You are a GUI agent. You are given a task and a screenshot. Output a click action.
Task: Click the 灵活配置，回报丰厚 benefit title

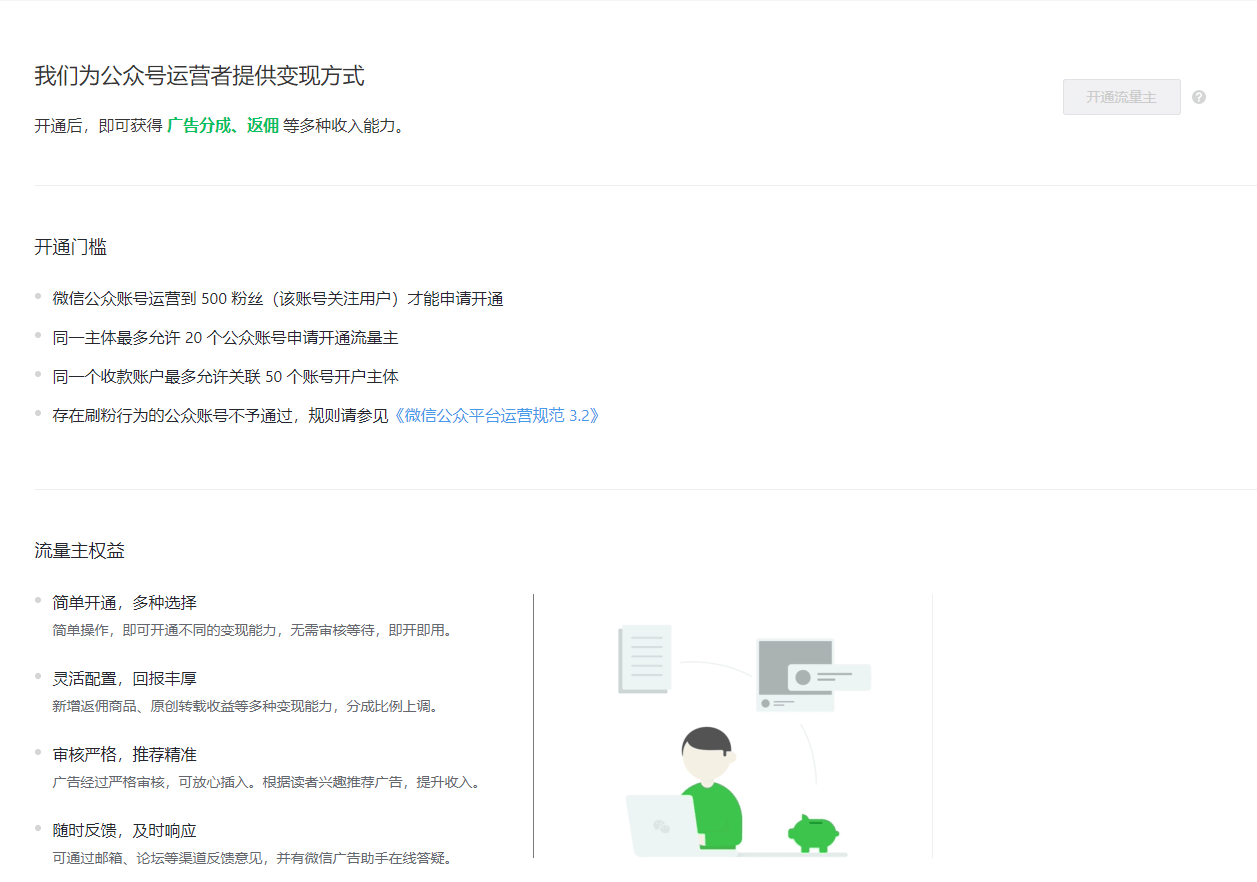125,679
